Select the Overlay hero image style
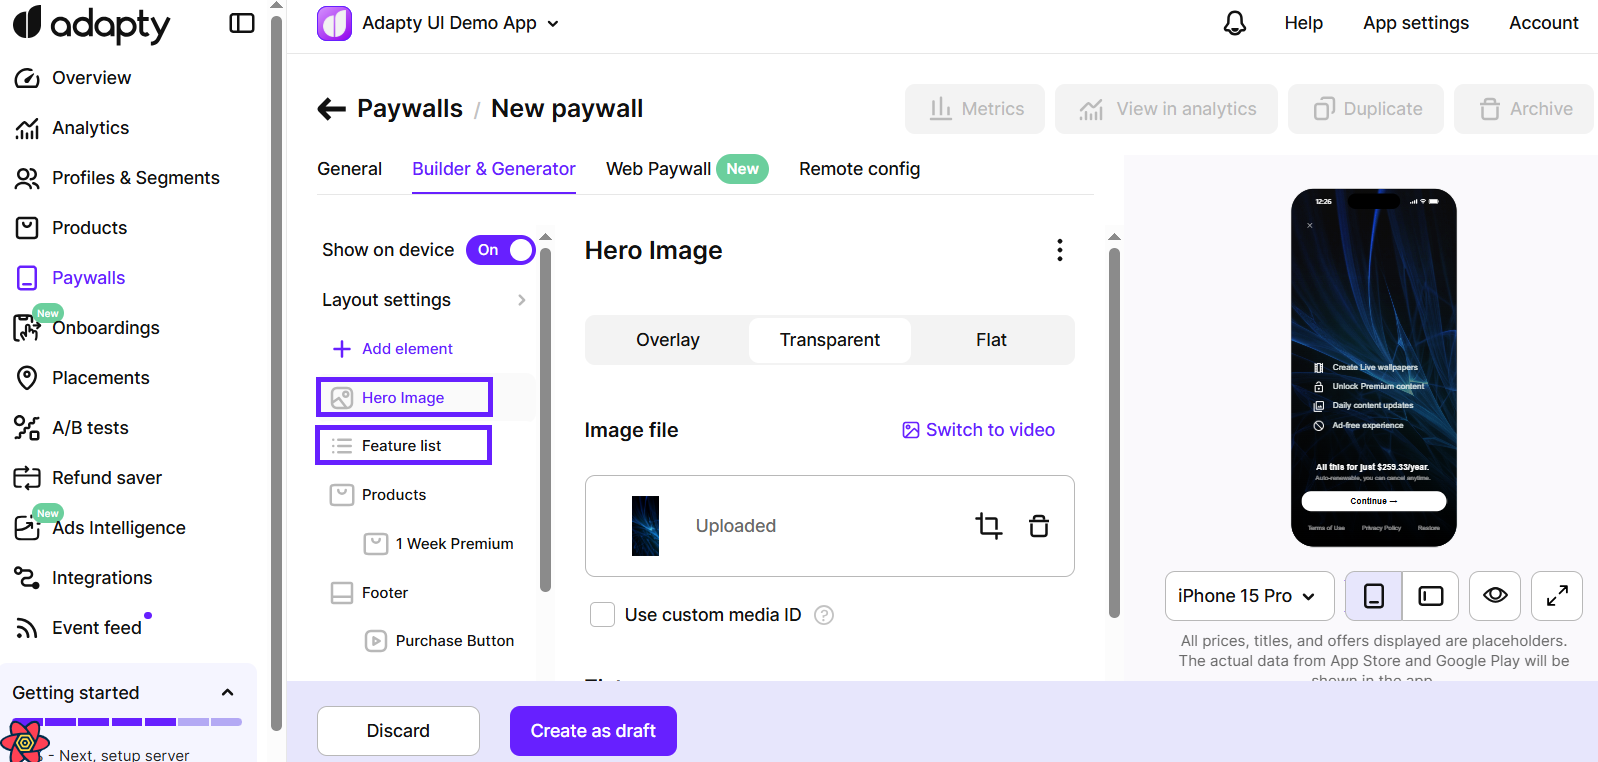The width and height of the screenshot is (1598, 762). pos(667,340)
